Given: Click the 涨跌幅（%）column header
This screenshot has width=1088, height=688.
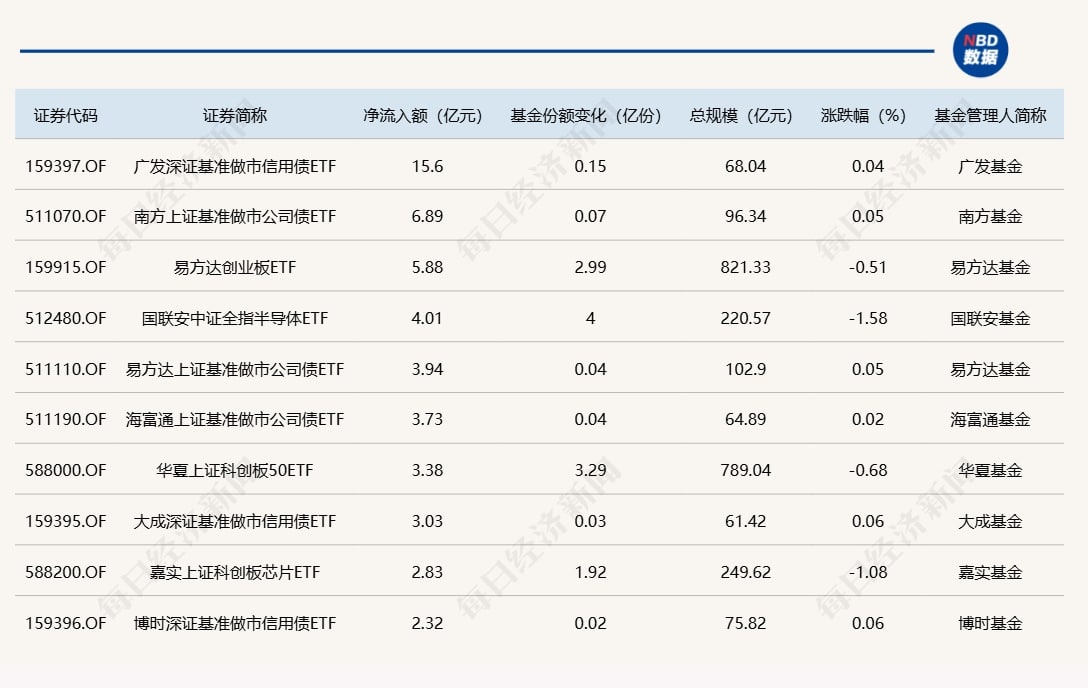Looking at the screenshot, I should click(x=864, y=115).
